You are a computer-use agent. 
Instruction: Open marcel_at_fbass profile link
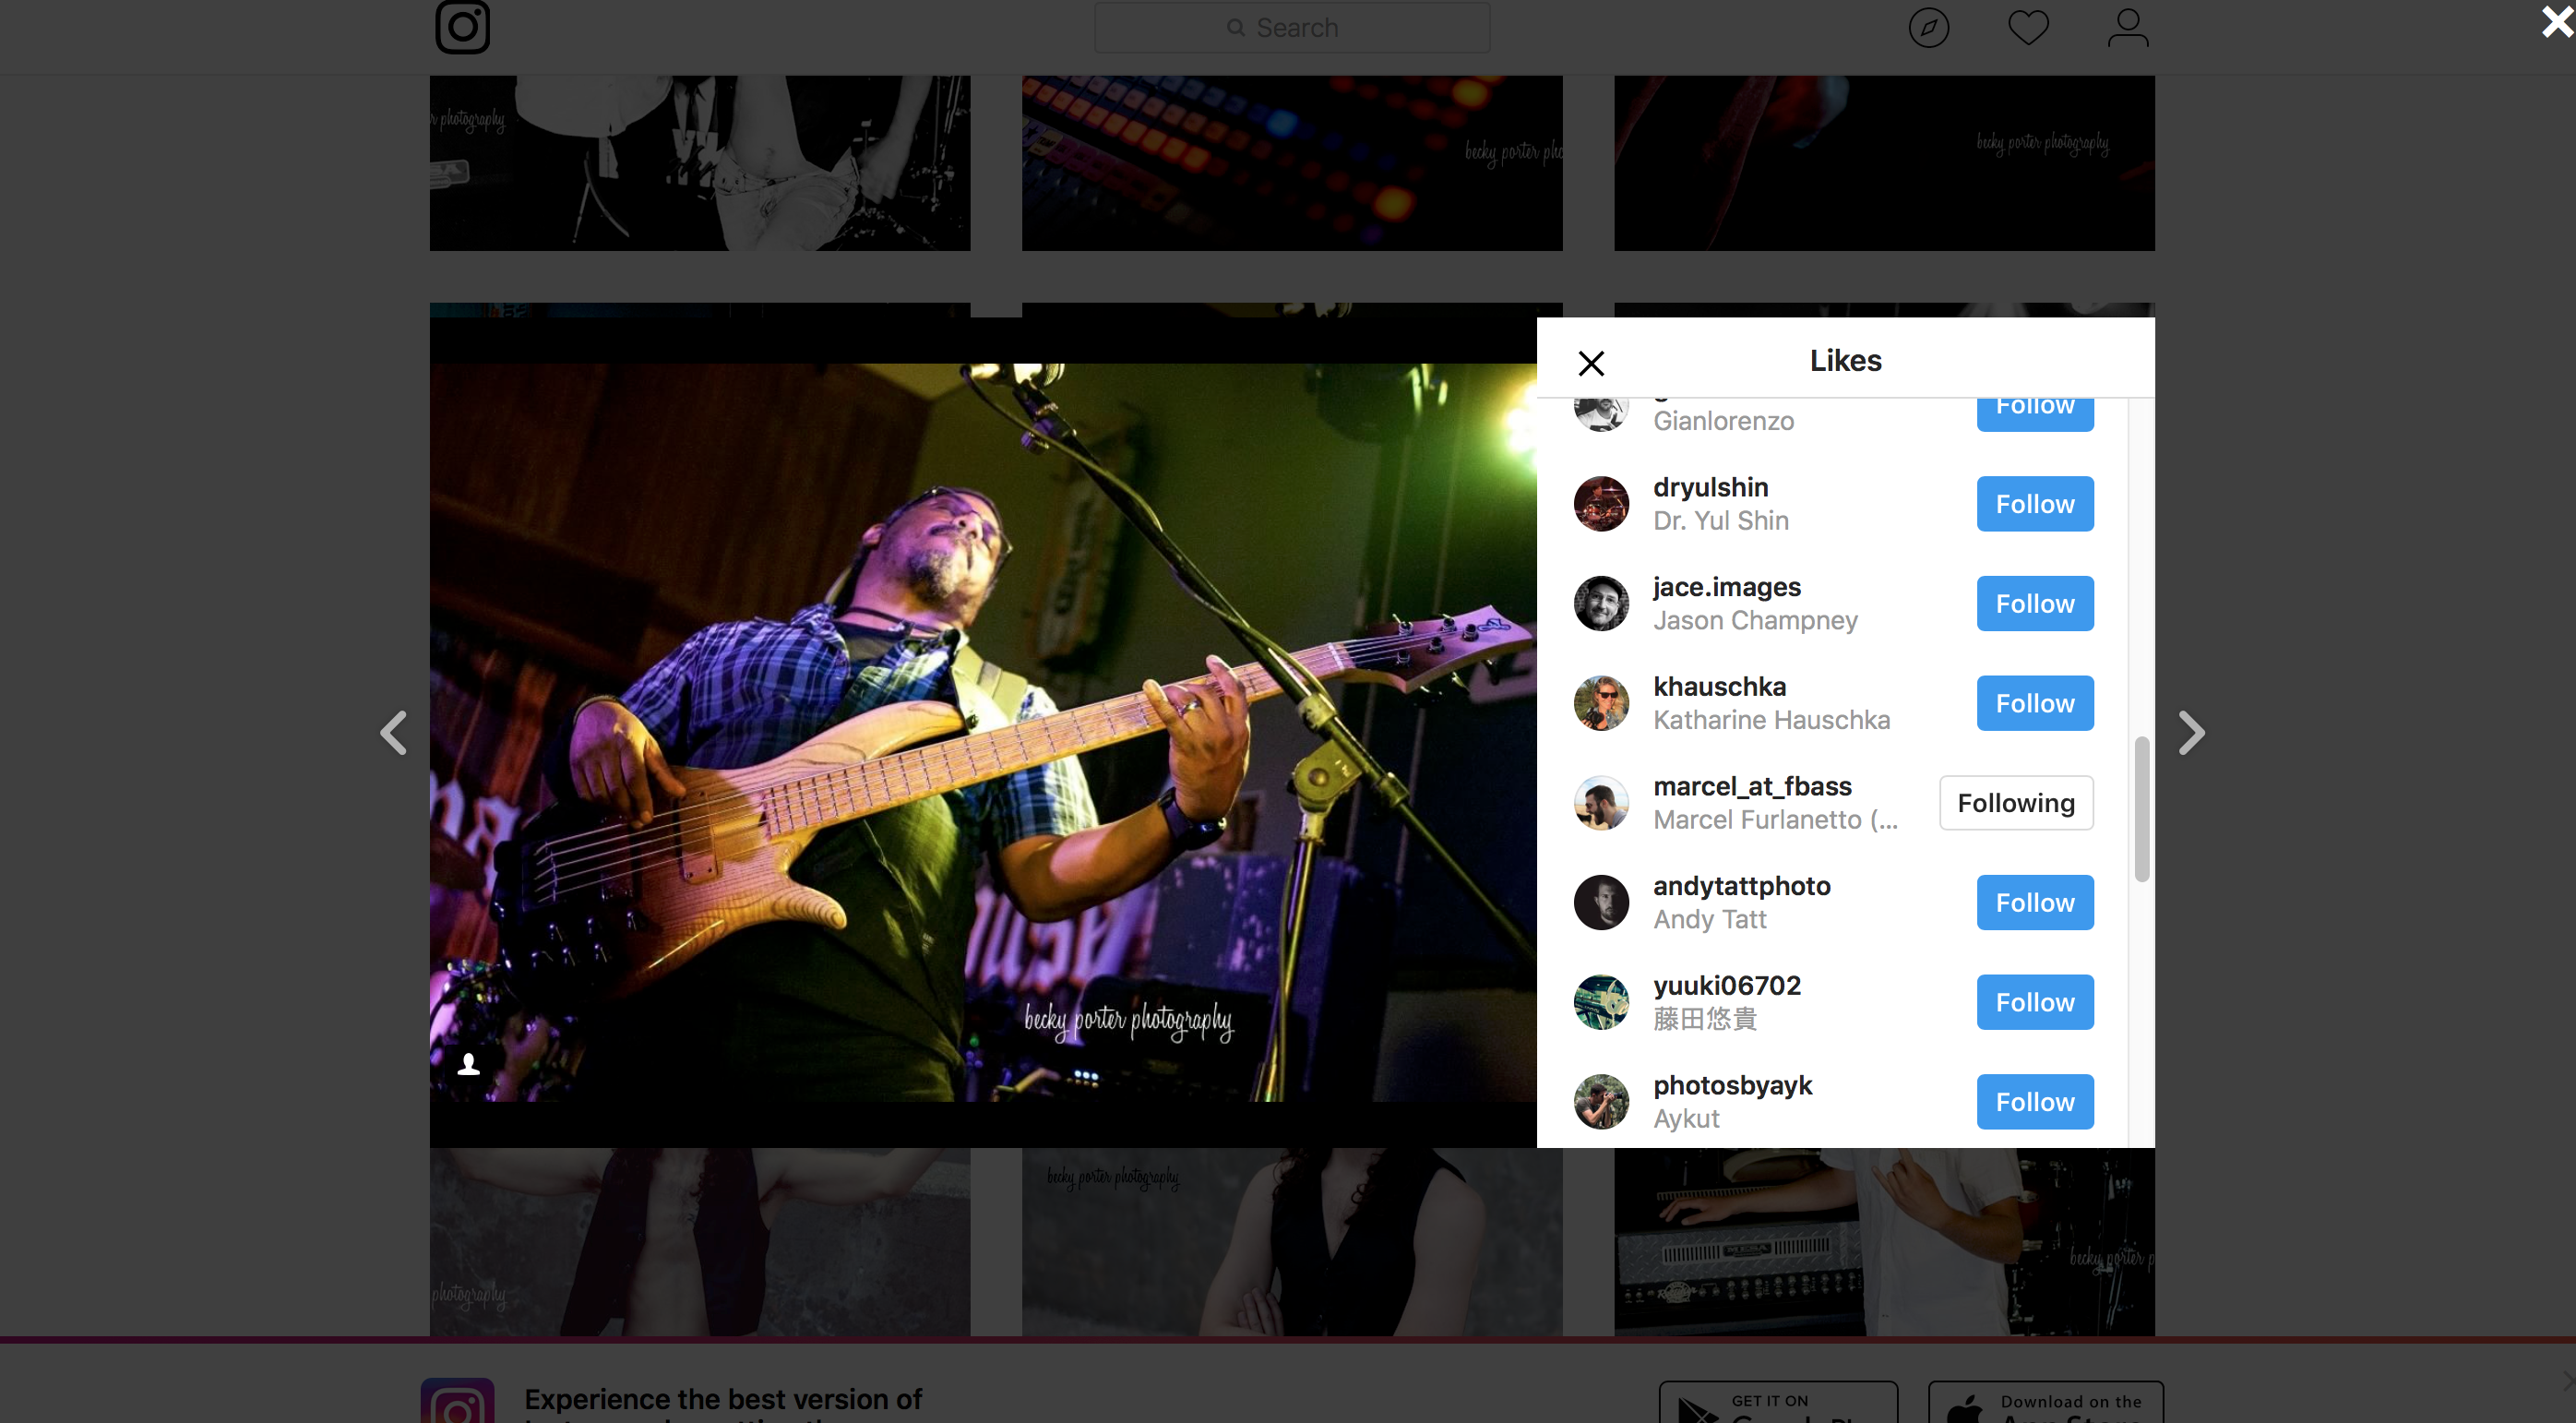(x=1752, y=787)
